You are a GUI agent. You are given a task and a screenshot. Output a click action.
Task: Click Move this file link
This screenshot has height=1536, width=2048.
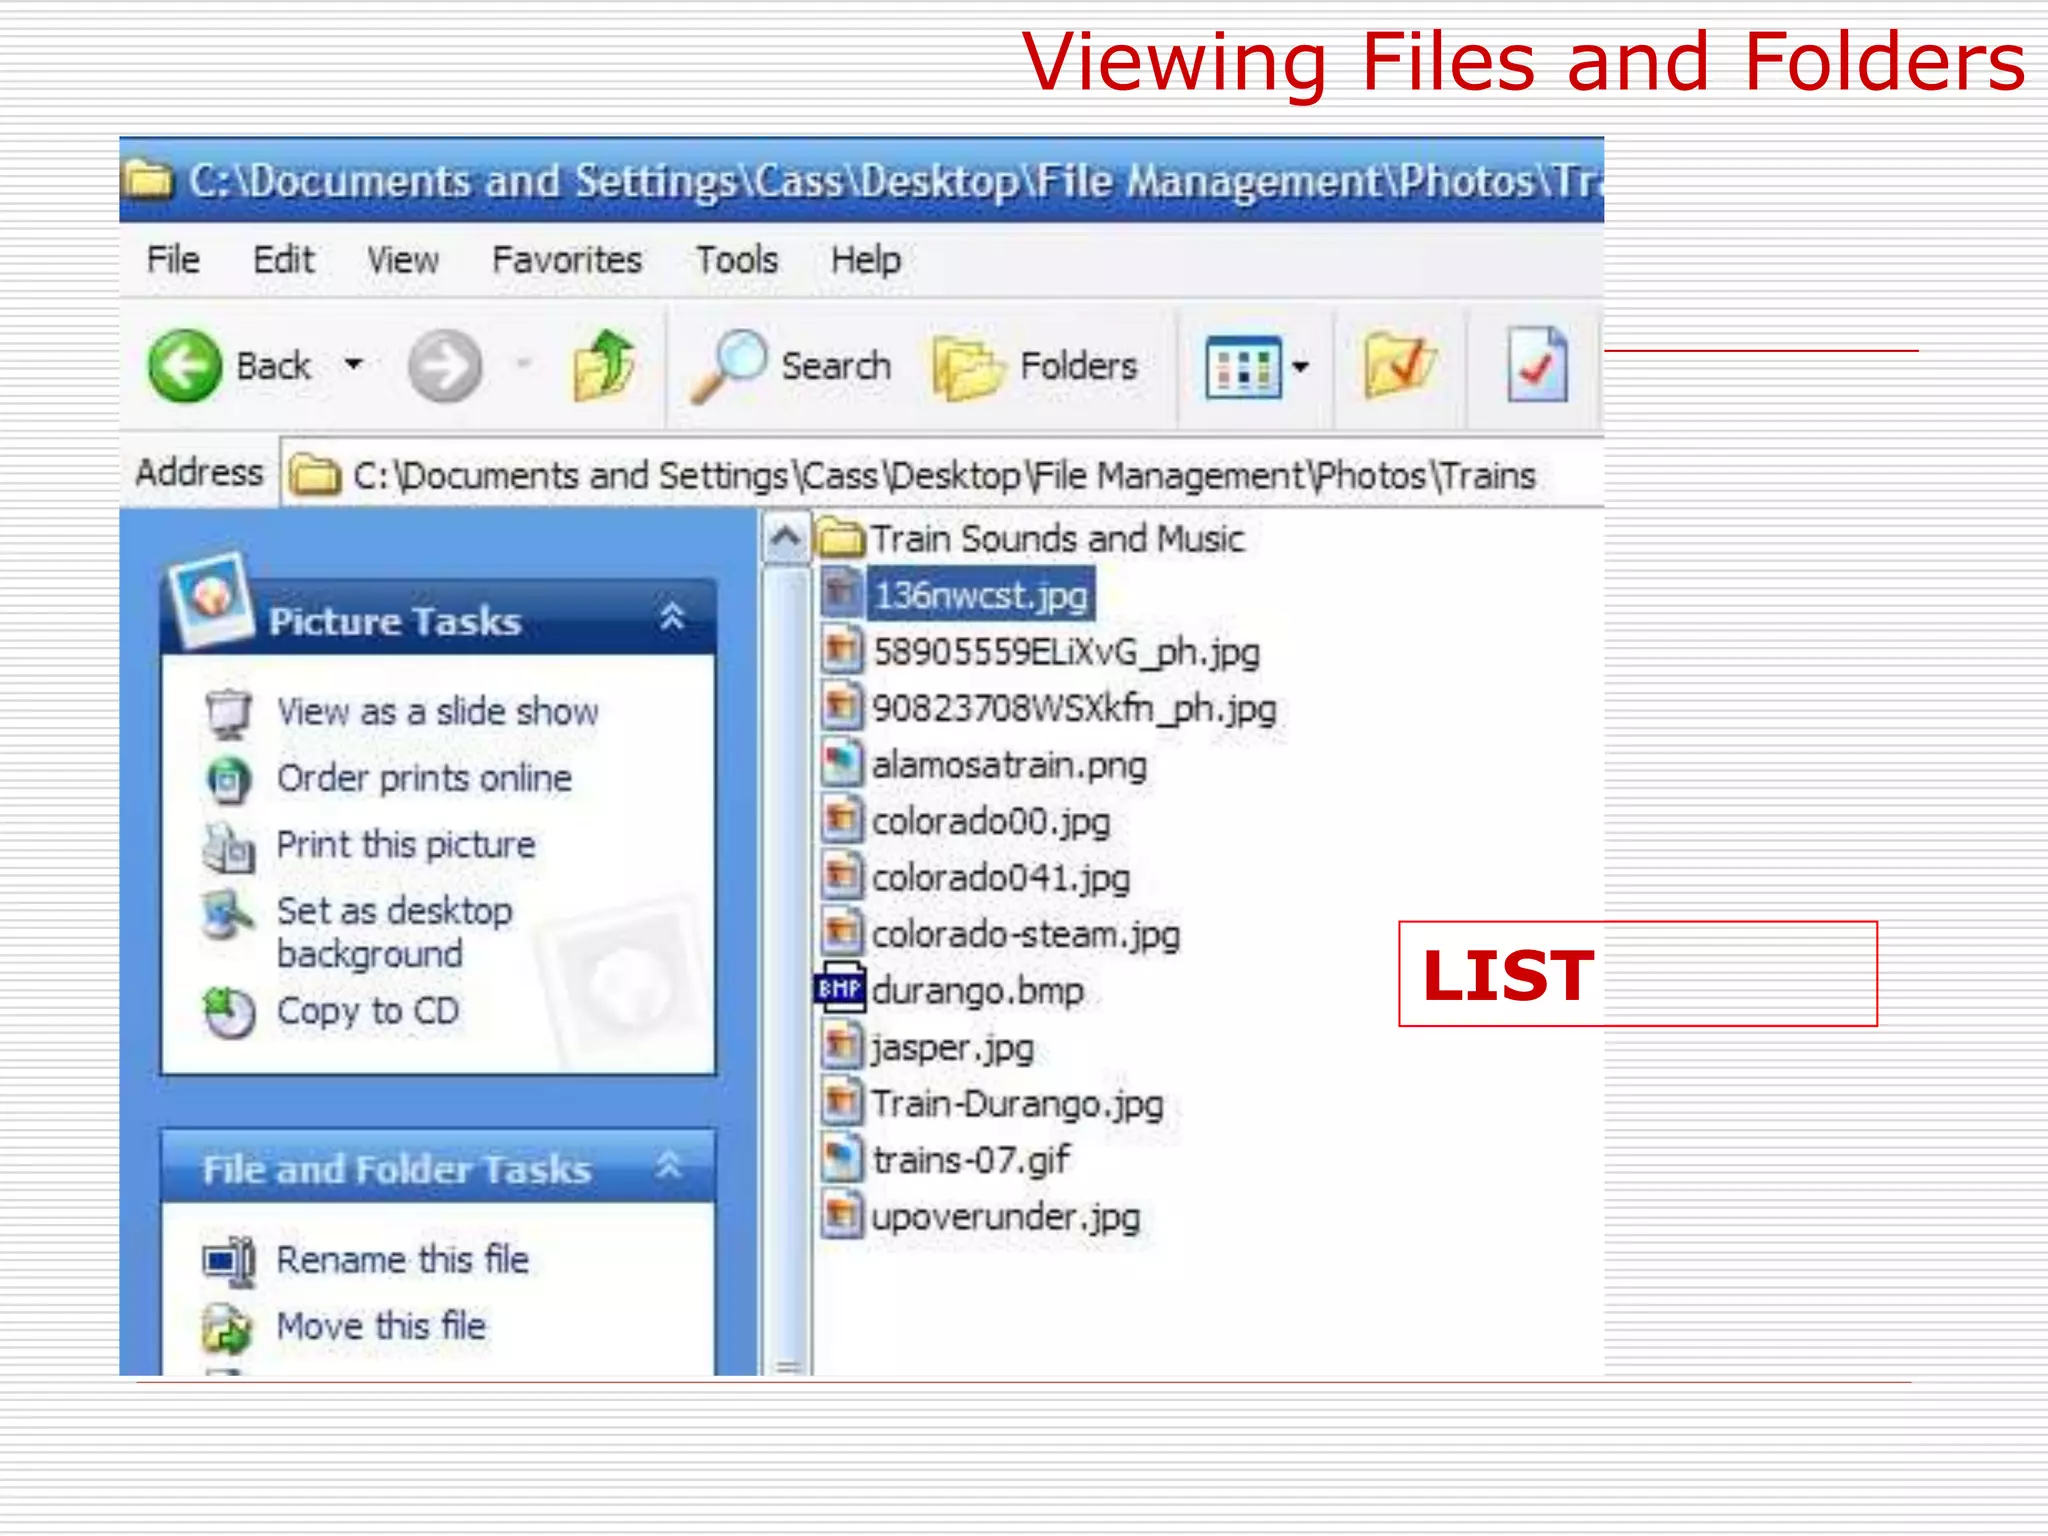[x=381, y=1326]
